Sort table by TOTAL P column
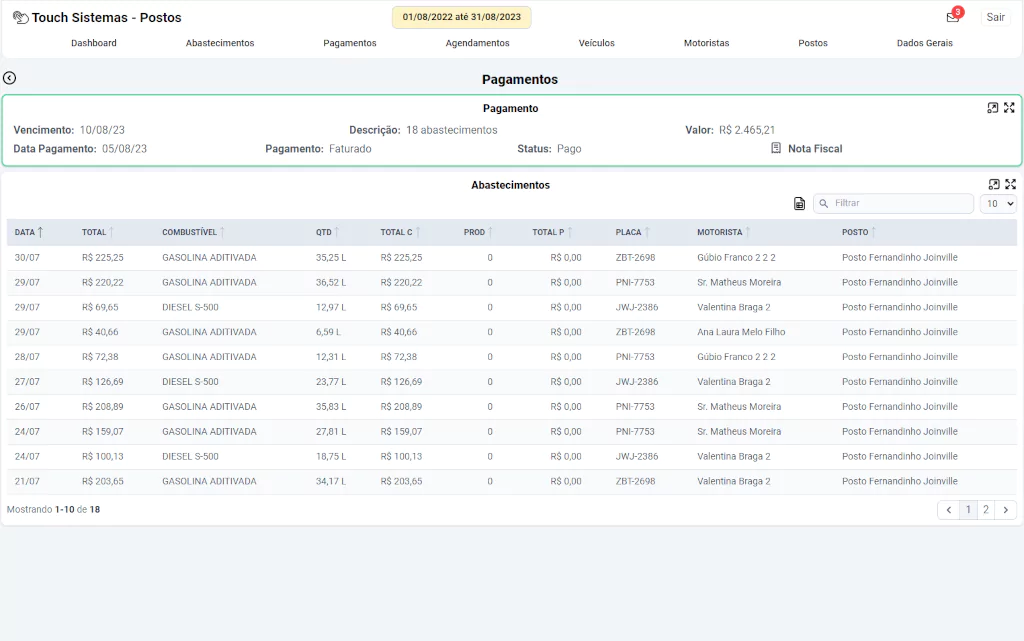This screenshot has width=1024, height=641. tap(552, 232)
